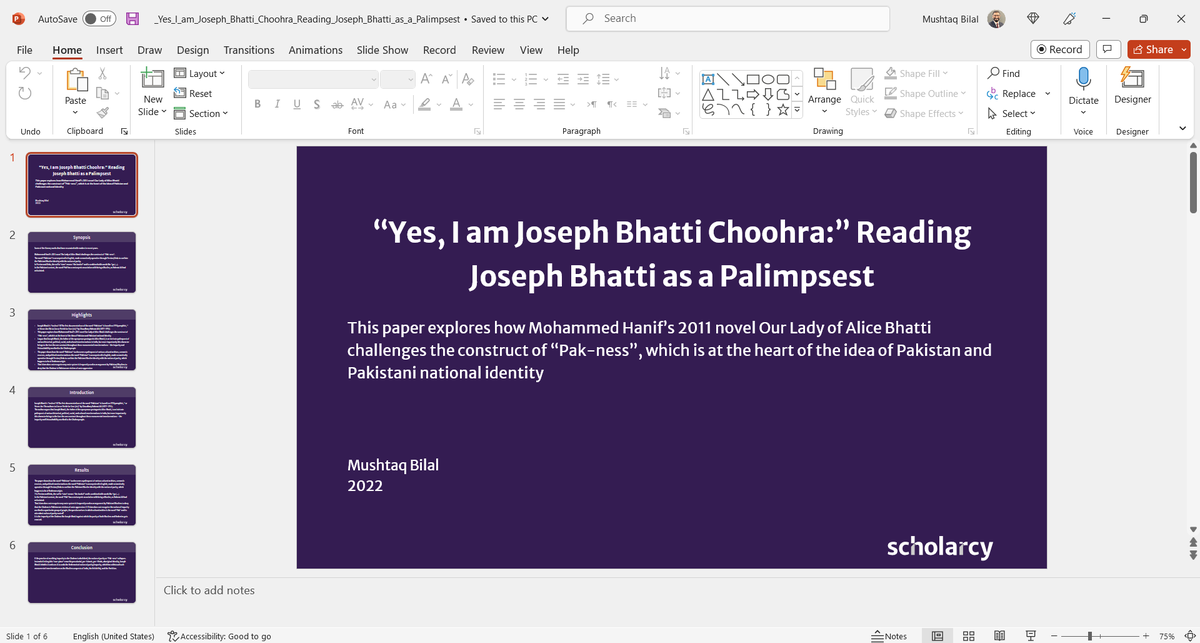Open the Designer pane
1200x643 pixels.
pyautogui.click(x=1132, y=85)
